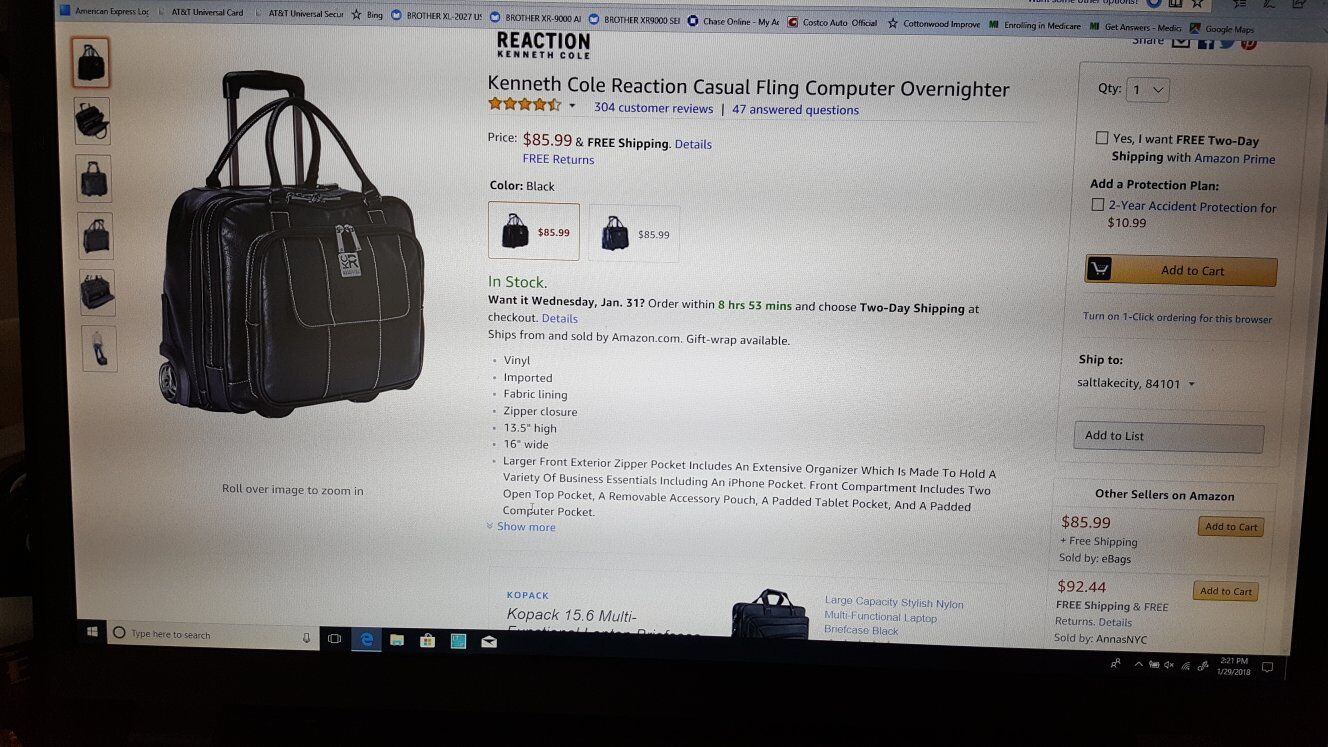Select the second product thumbnail image

(92, 121)
